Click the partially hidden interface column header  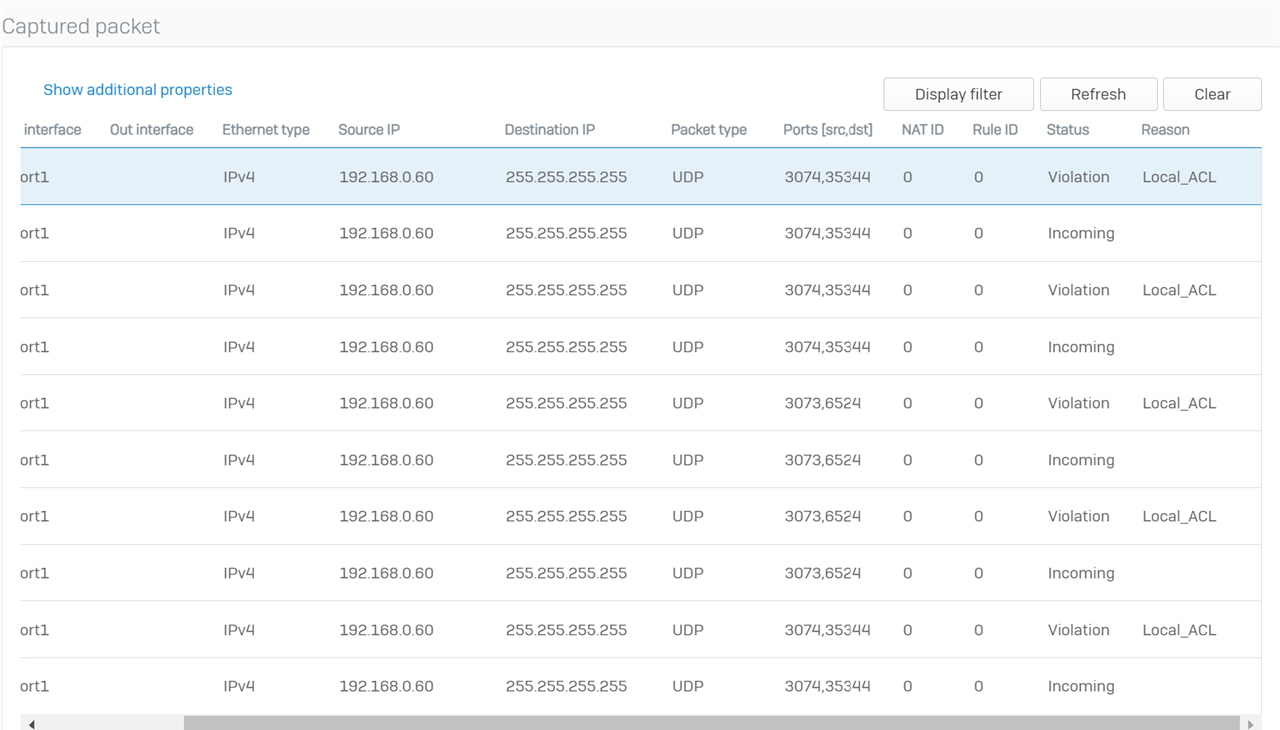coord(52,130)
